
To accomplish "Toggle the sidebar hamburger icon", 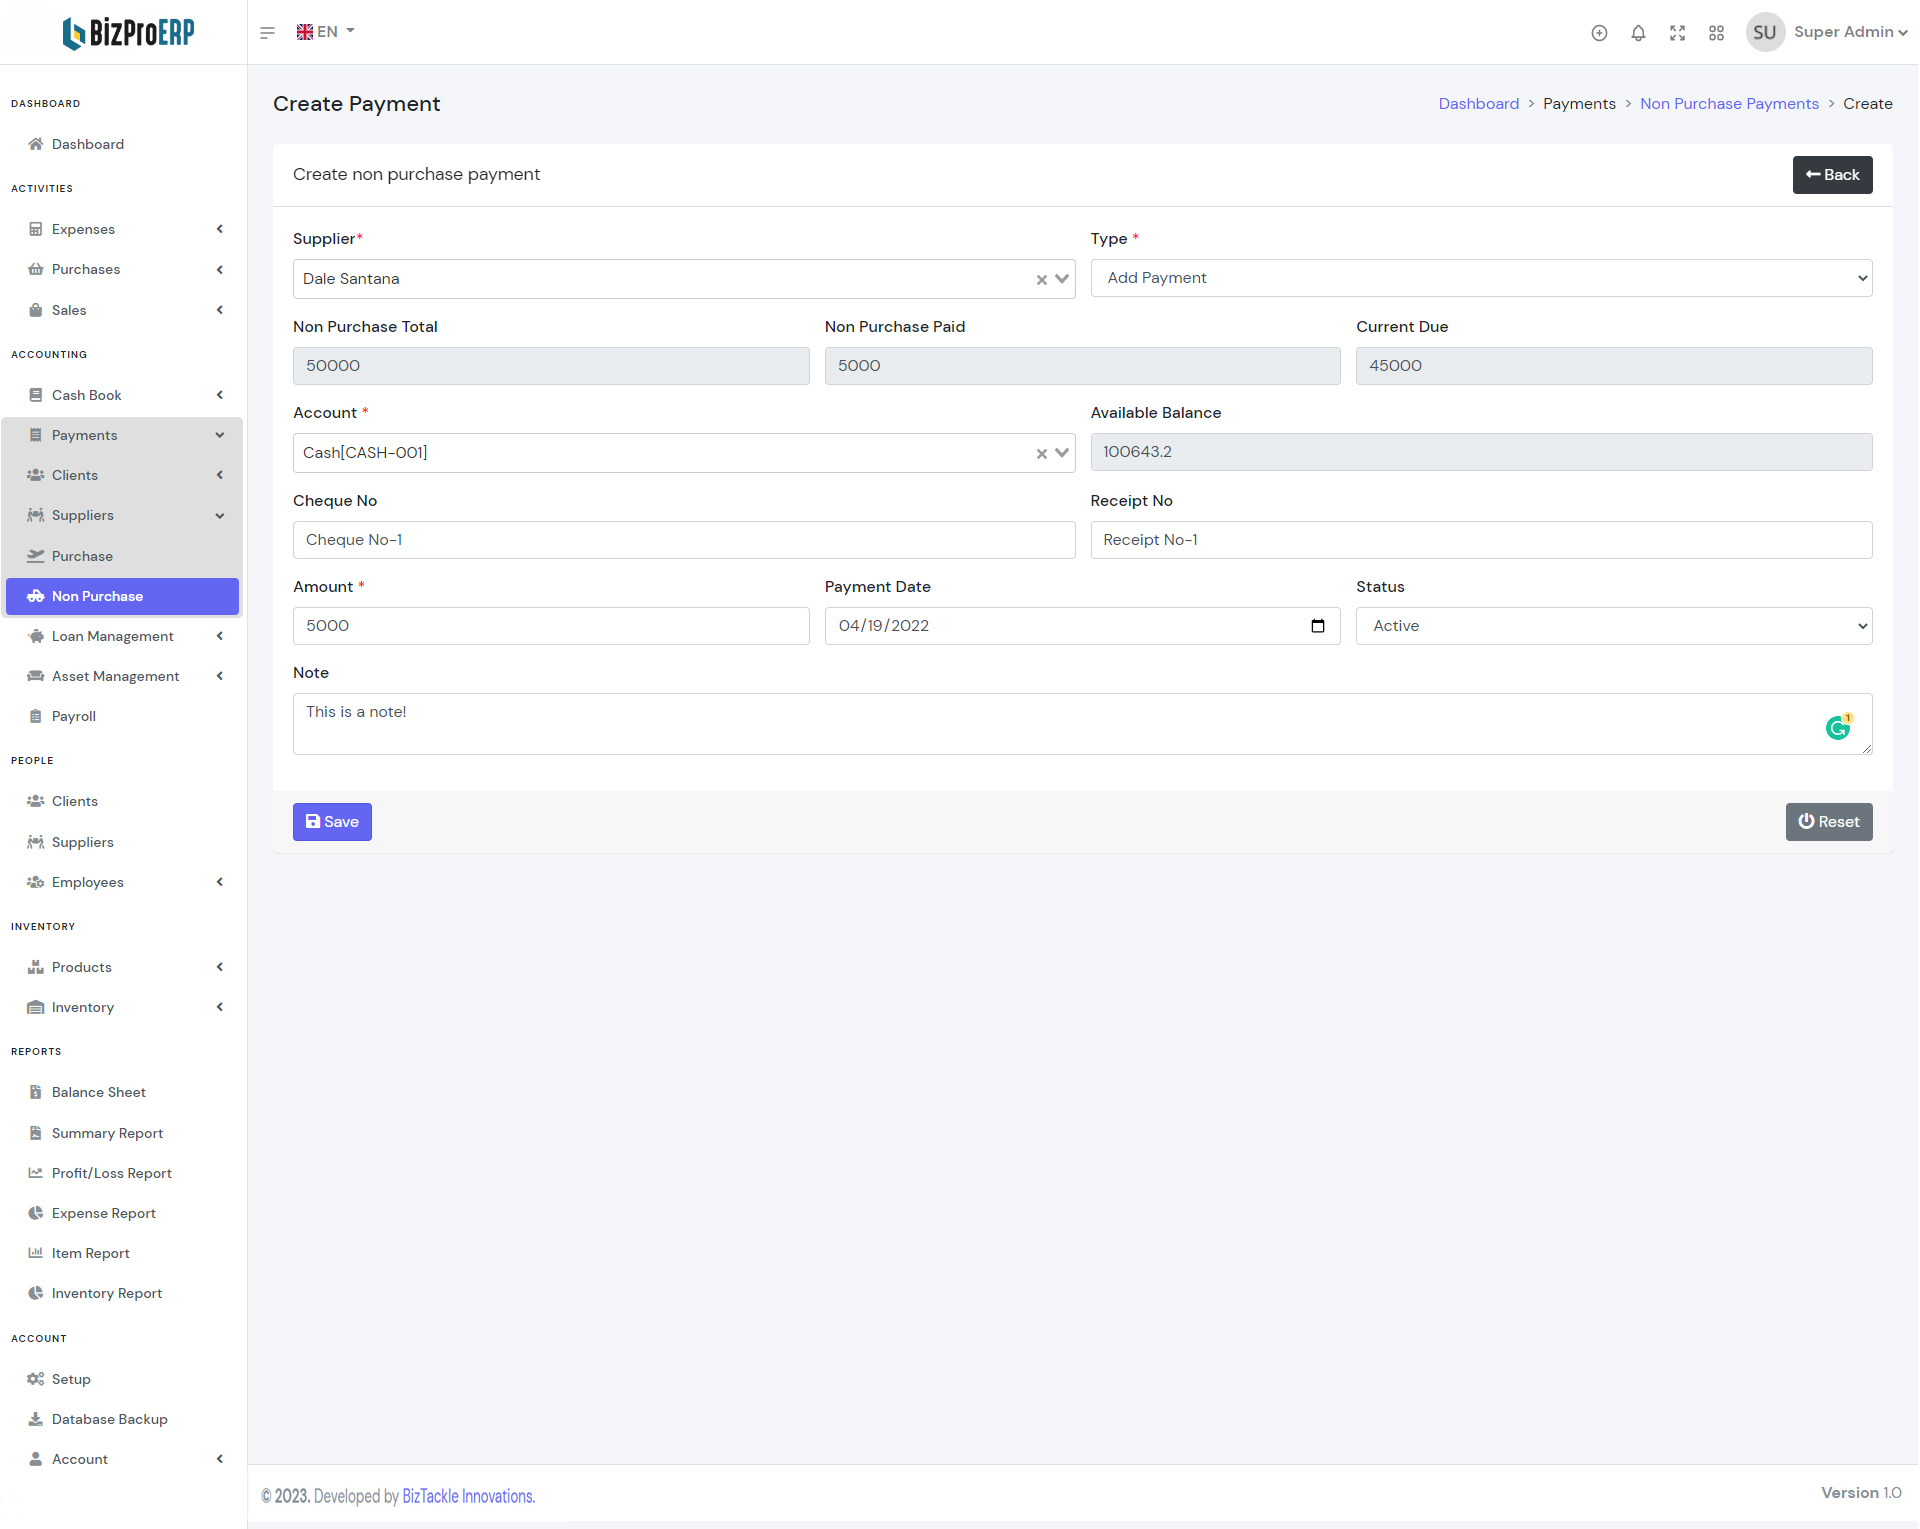I will 267,33.
